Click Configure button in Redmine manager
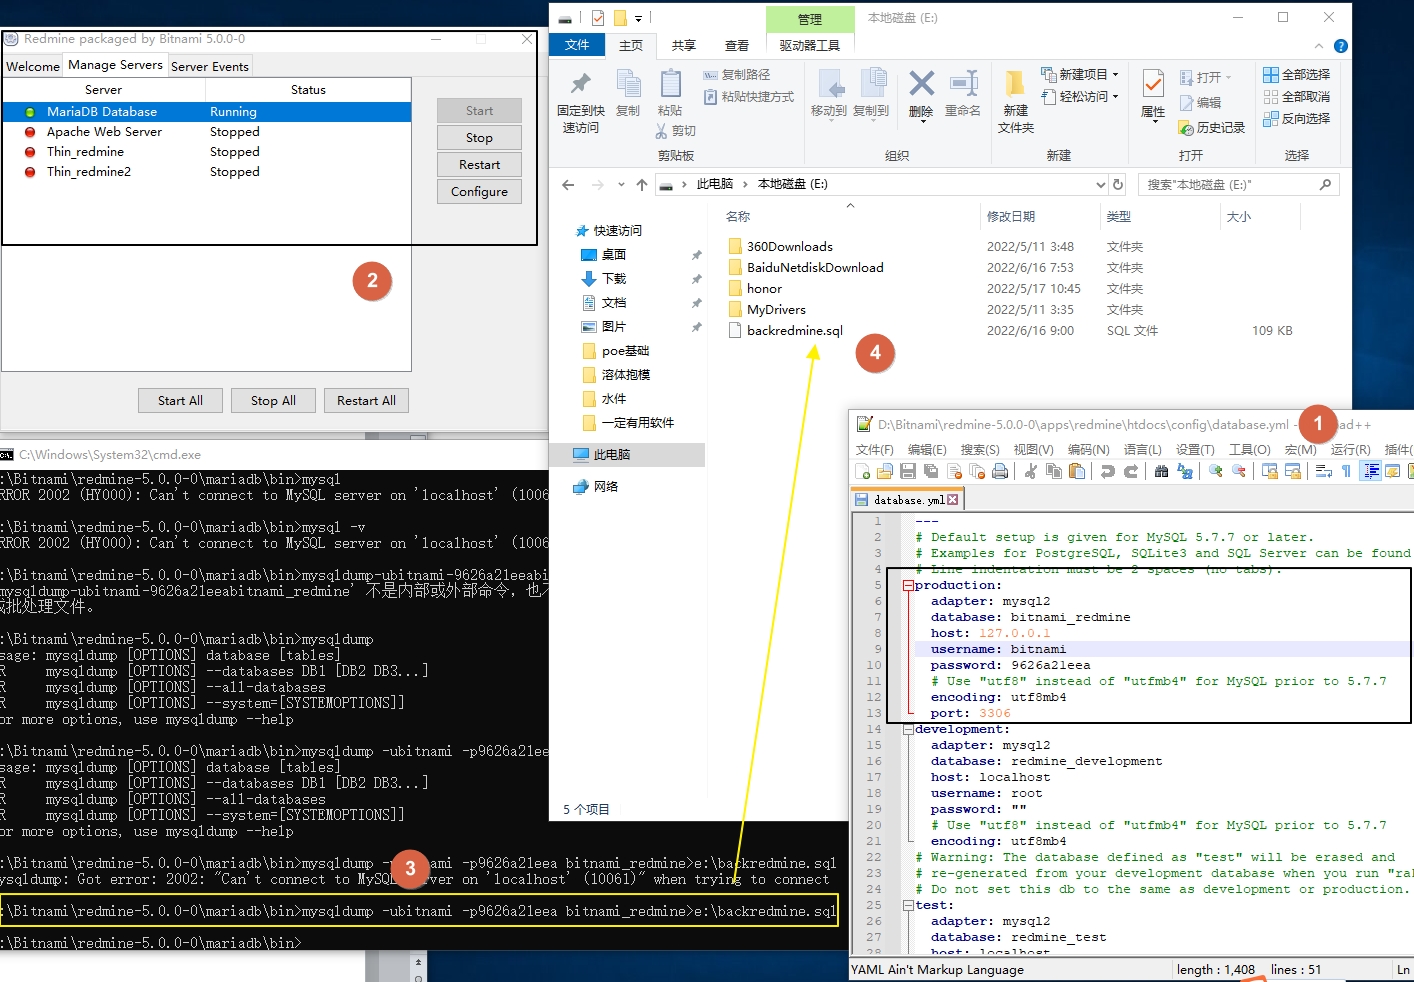 point(479,192)
